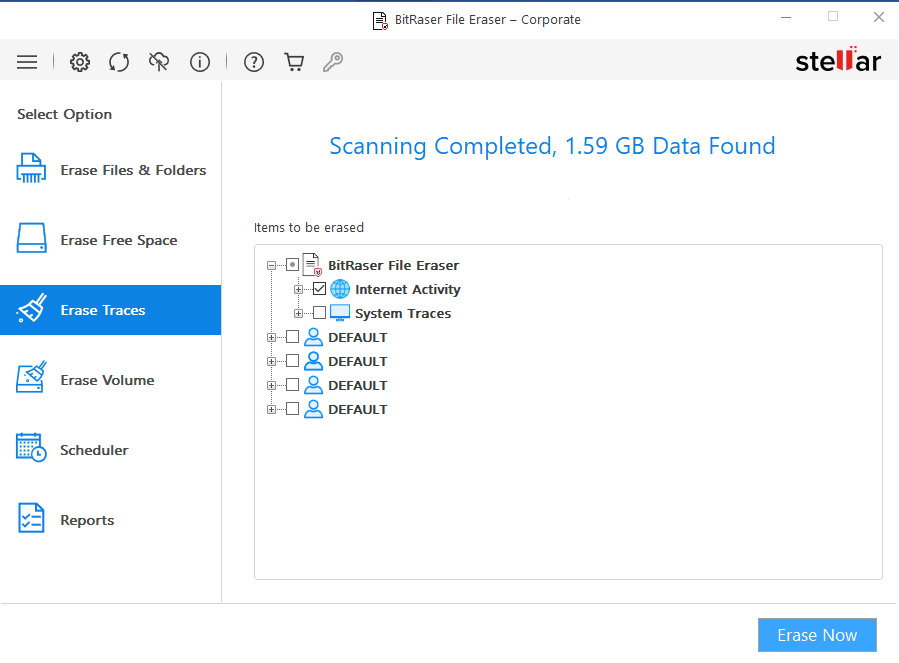Select the BitRaser File Eraser tree label
The image size is (899, 663).
[393, 265]
